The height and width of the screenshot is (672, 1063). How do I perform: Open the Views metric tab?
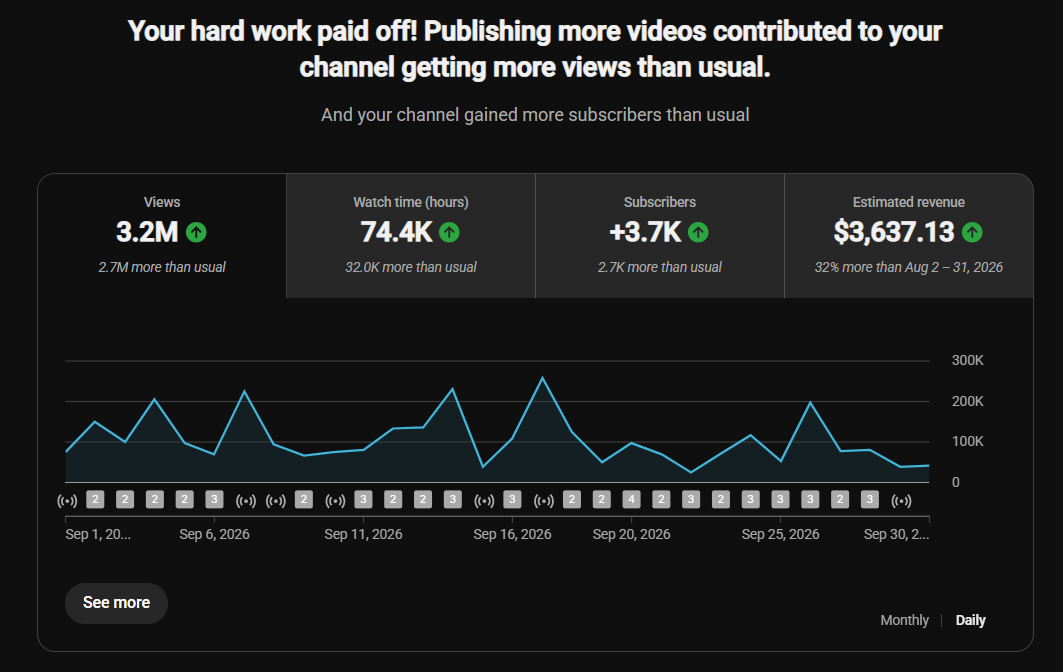tap(162, 235)
